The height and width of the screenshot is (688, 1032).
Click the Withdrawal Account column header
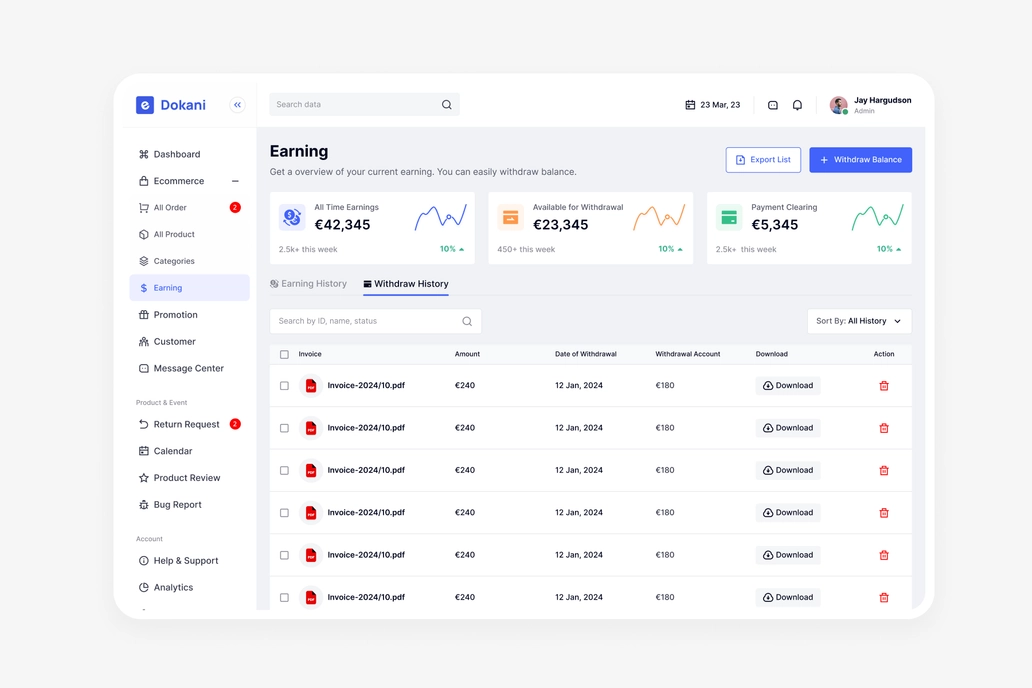[x=688, y=354]
